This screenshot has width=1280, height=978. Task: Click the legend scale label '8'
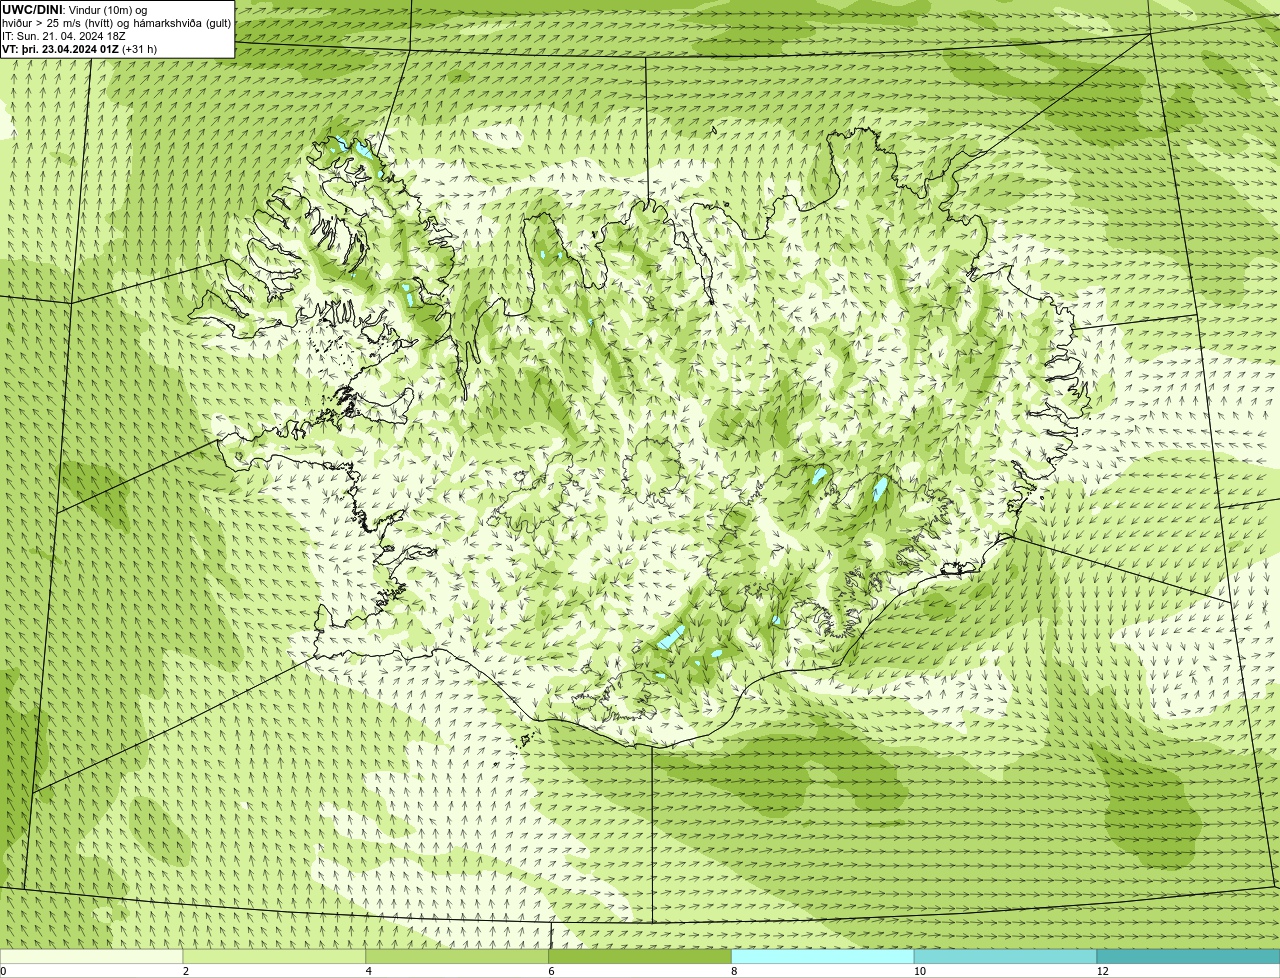(734, 971)
